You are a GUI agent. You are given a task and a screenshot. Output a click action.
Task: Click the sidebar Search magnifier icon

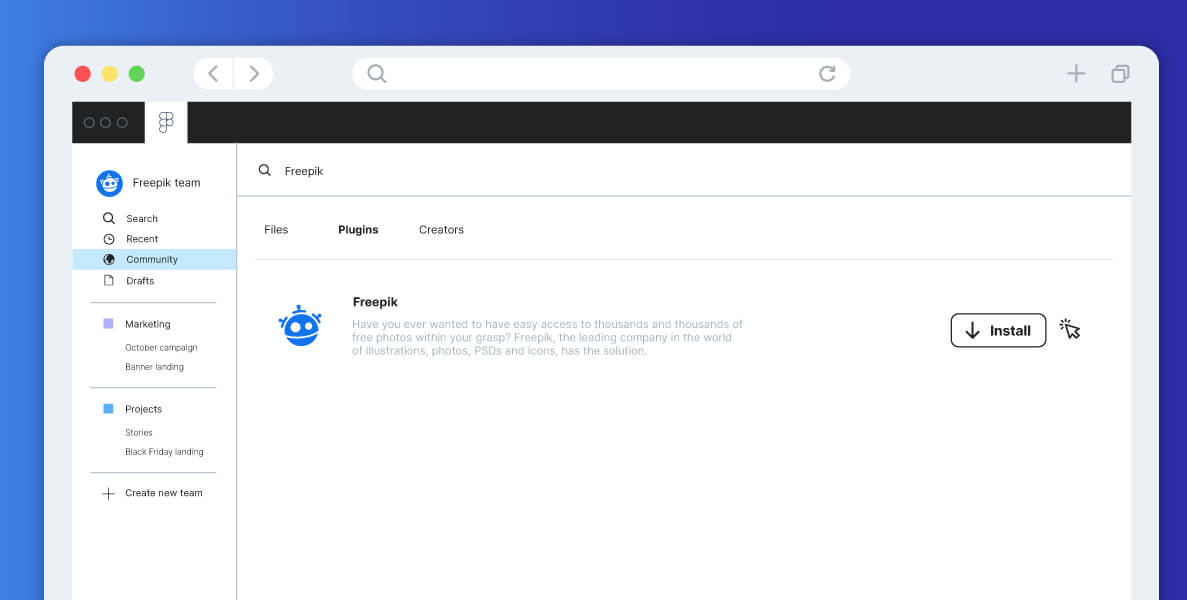tap(109, 218)
